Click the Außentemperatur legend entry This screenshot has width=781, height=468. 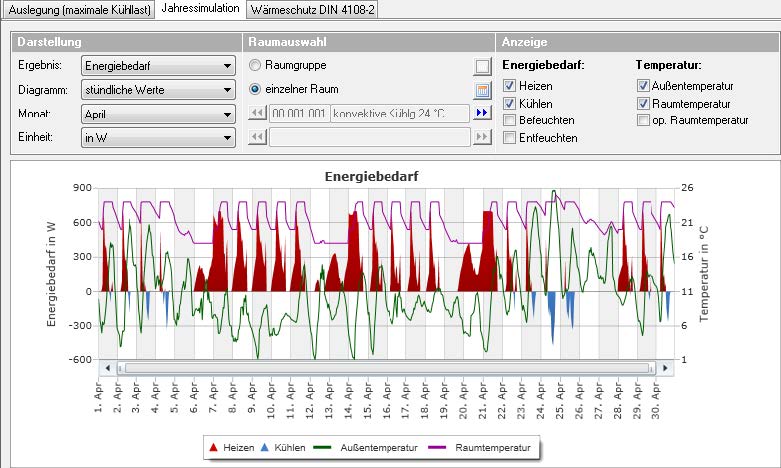point(366,448)
